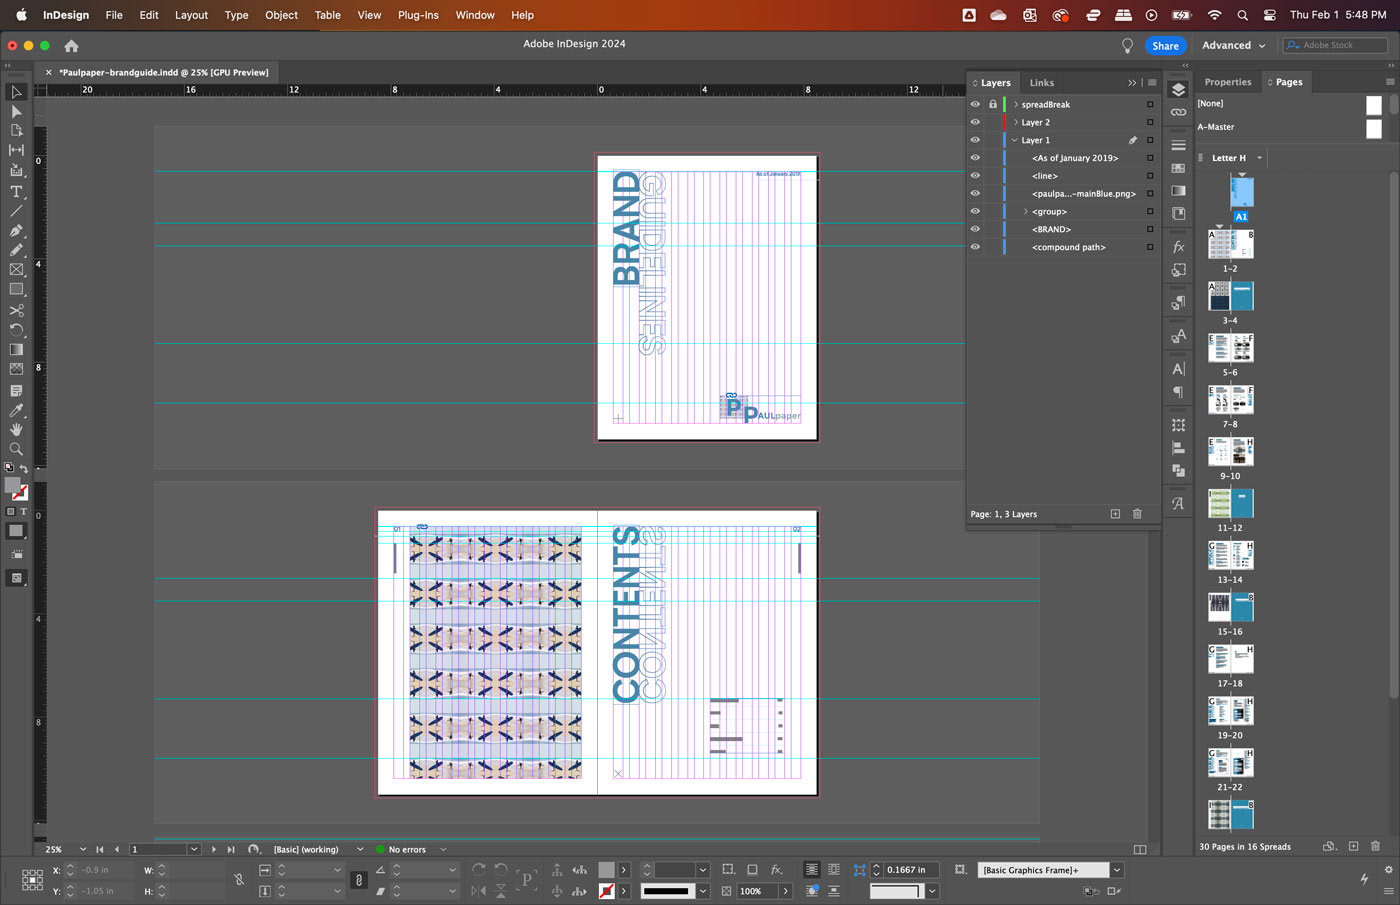Image resolution: width=1400 pixels, height=905 pixels.
Task: Select the Hand tool
Action: coord(16,429)
